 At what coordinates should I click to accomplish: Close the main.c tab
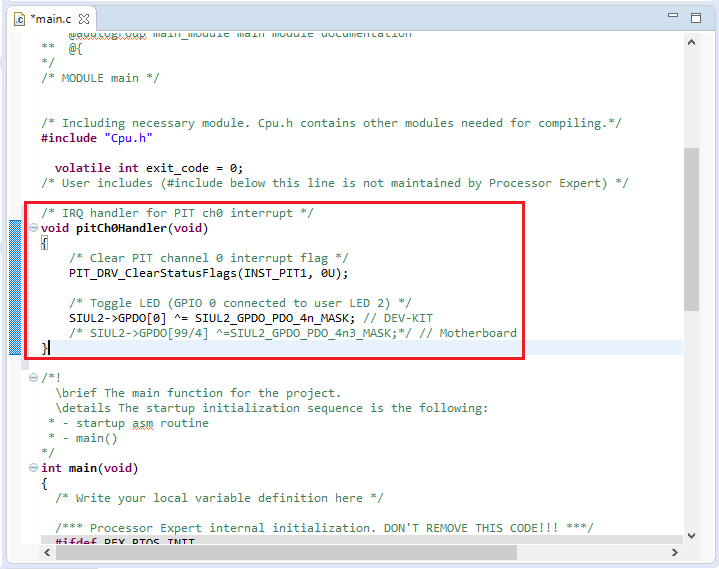point(84,19)
